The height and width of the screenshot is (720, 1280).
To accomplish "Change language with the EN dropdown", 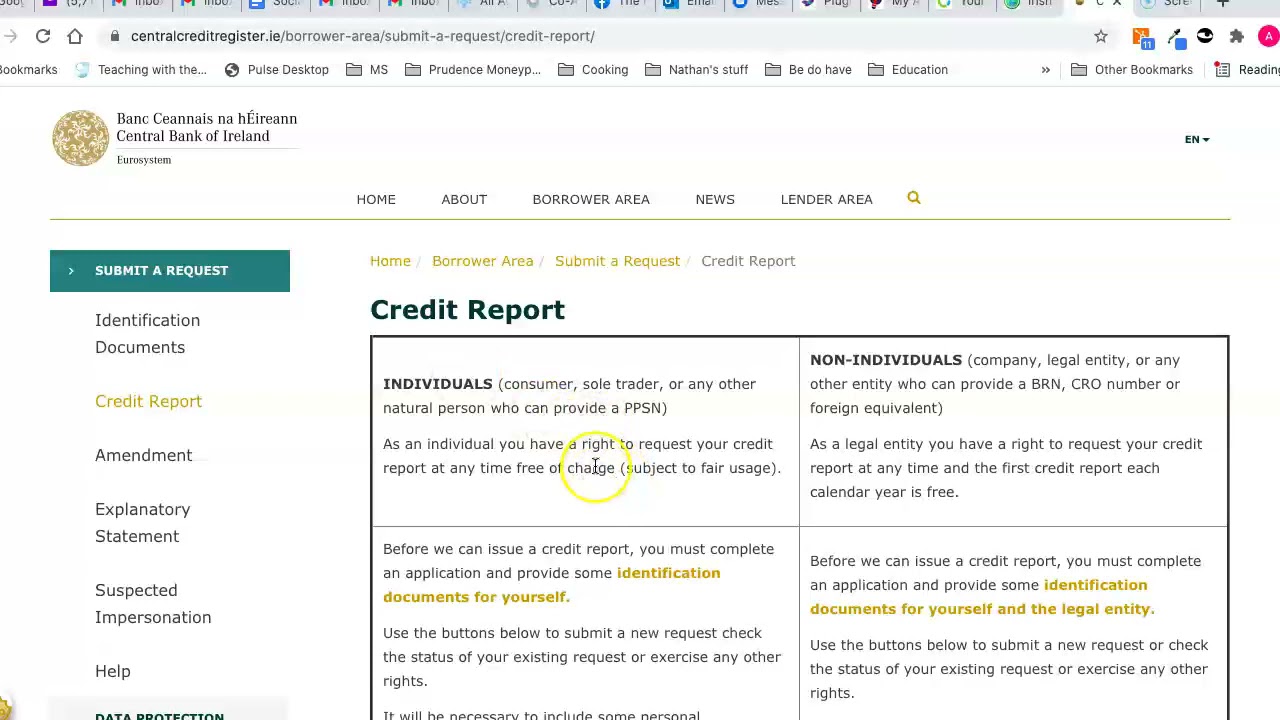I will pyautogui.click(x=1197, y=139).
